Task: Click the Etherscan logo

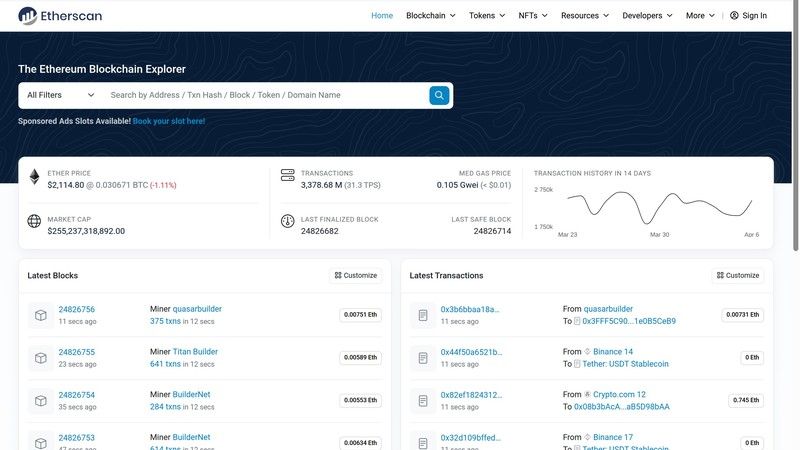Action: pyautogui.click(x=60, y=16)
